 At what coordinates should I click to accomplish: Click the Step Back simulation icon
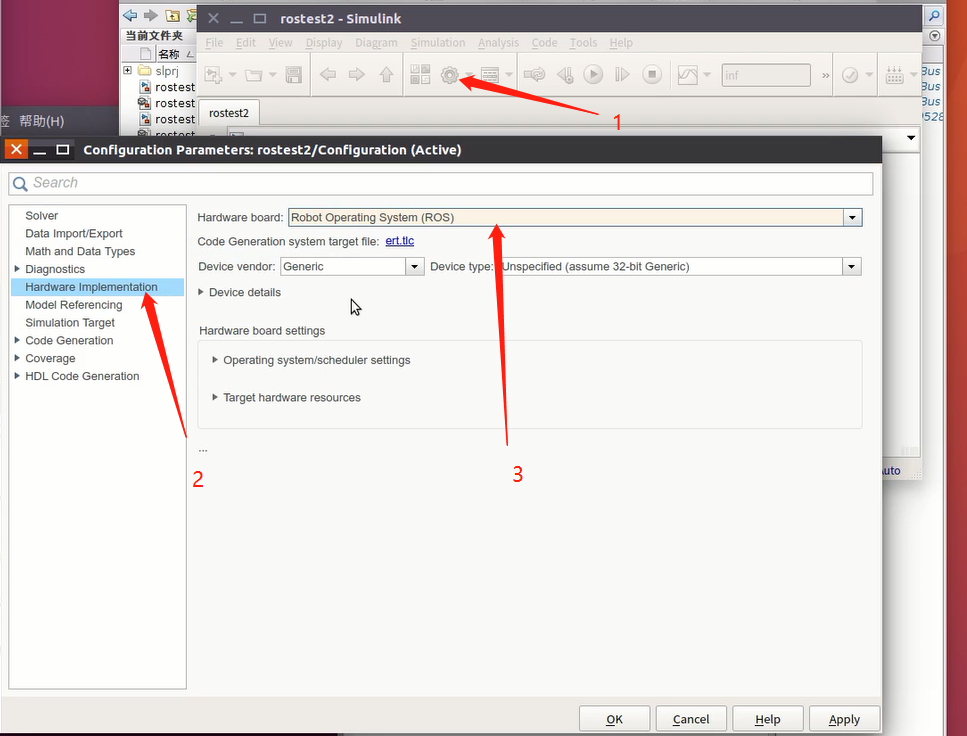(565, 75)
